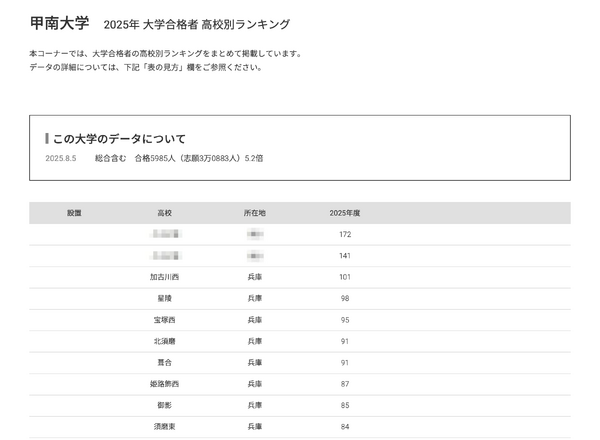Click on 宝塚西 in the ranking table
Screen dimensions: 600x440
click(165, 320)
